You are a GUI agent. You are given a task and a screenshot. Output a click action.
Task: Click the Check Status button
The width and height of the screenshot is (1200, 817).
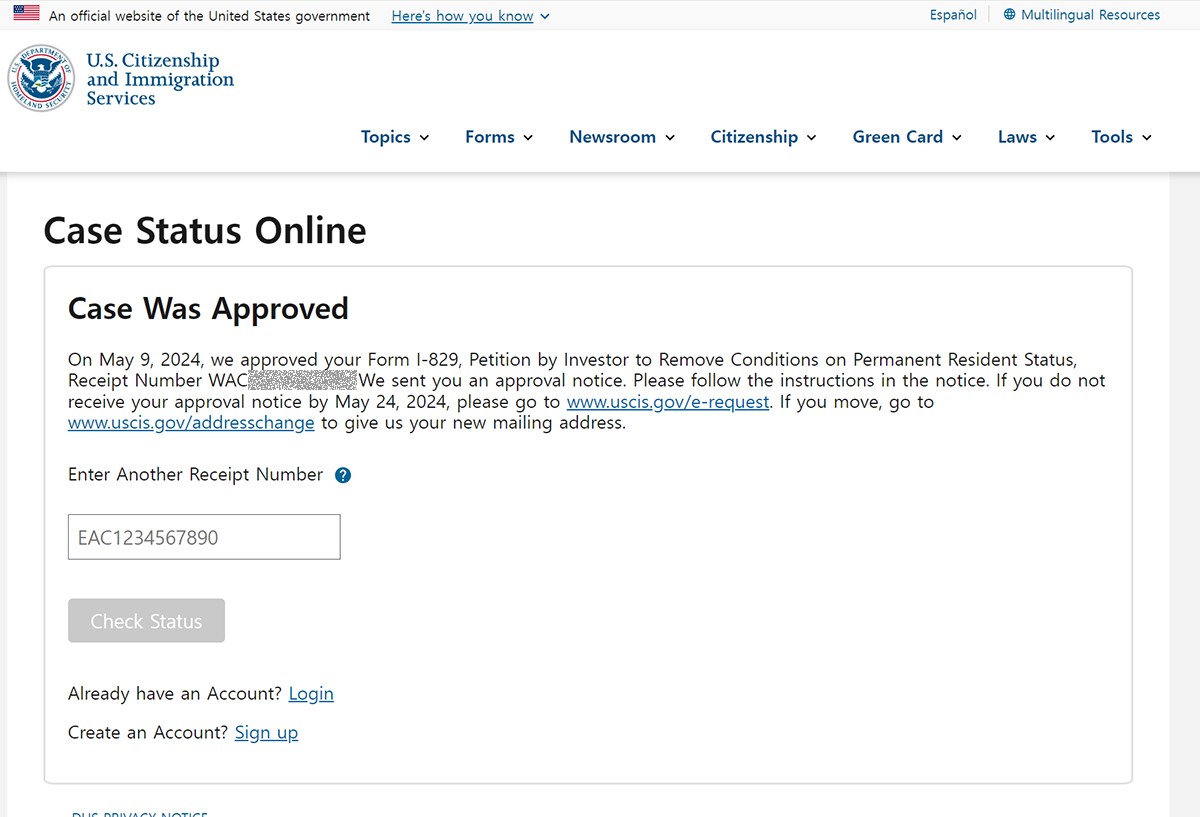[x=146, y=621]
